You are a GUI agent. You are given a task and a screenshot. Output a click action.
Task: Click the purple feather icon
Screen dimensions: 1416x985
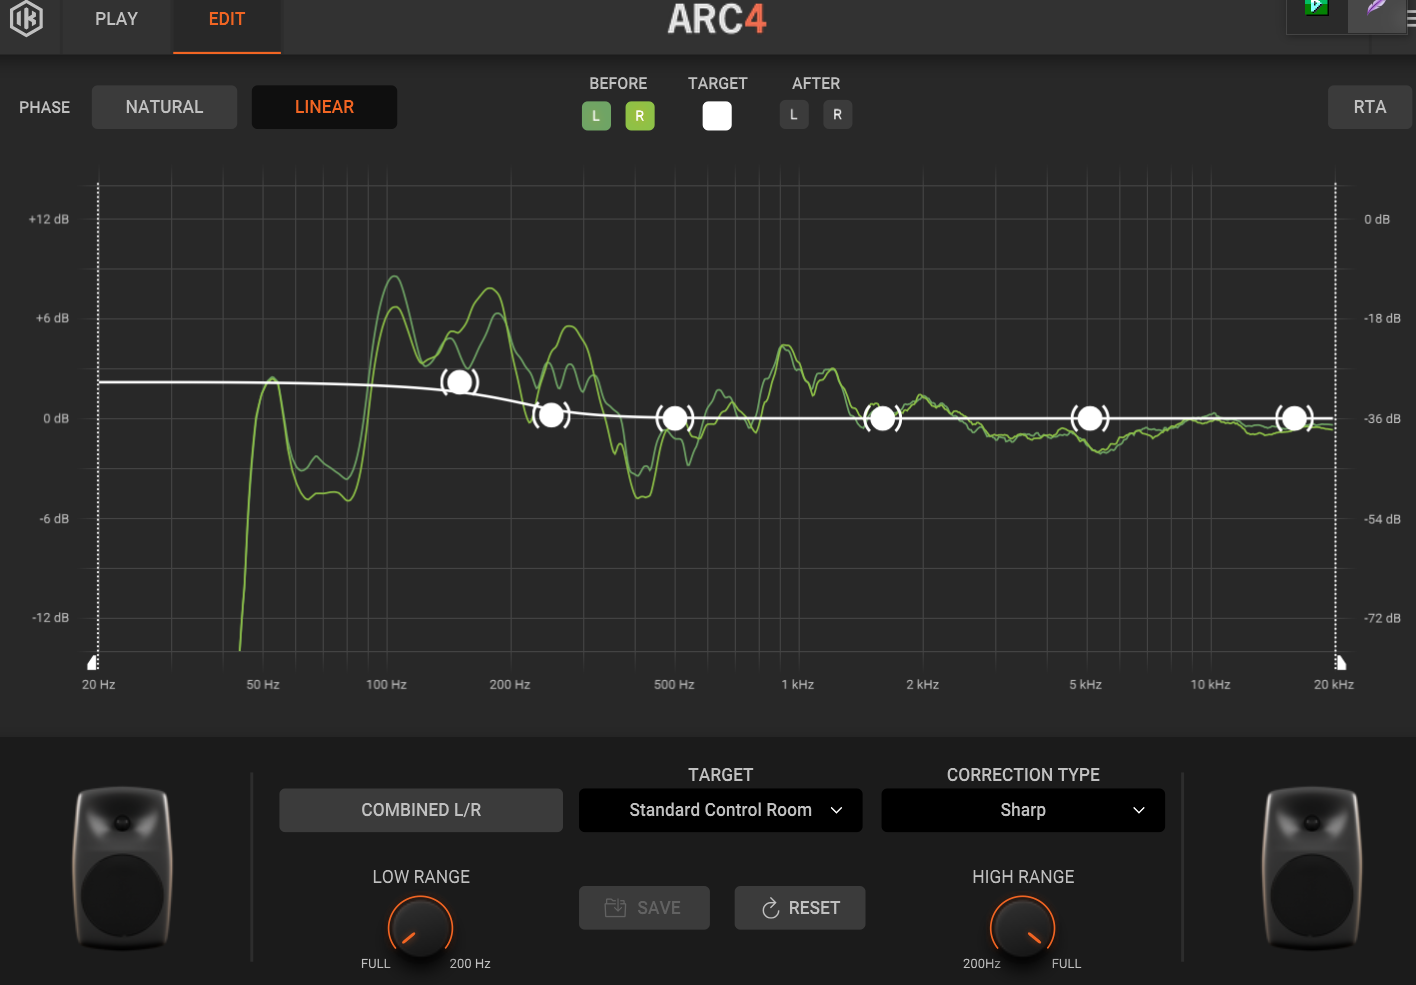tap(1377, 7)
